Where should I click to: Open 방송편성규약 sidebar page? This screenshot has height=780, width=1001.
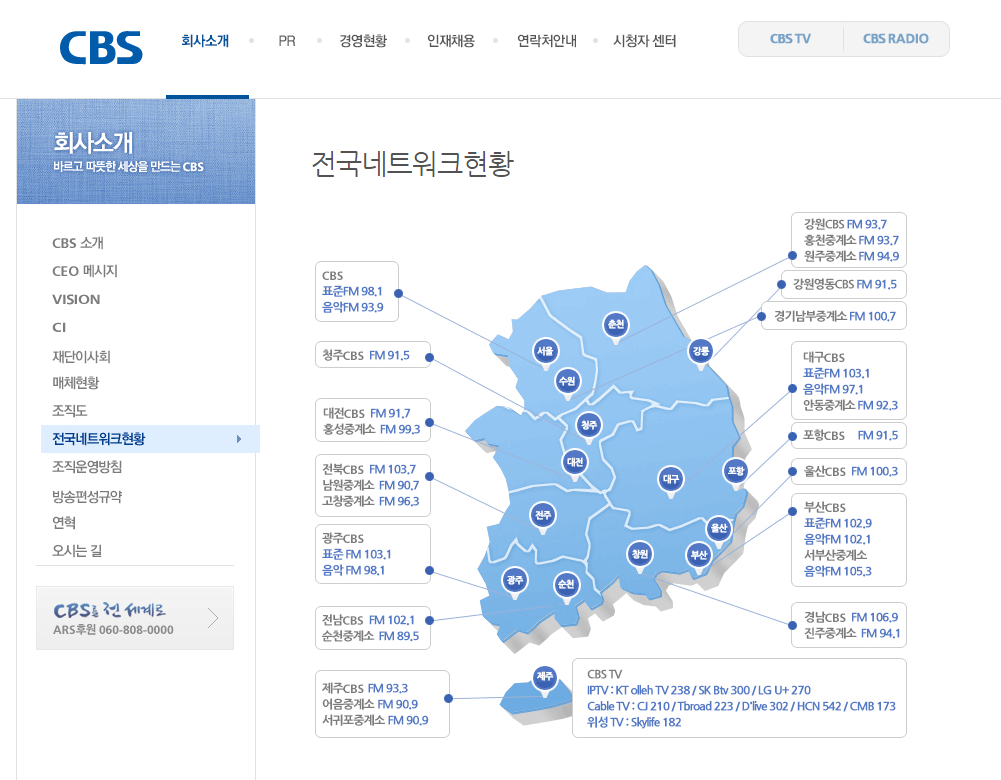click(x=87, y=497)
